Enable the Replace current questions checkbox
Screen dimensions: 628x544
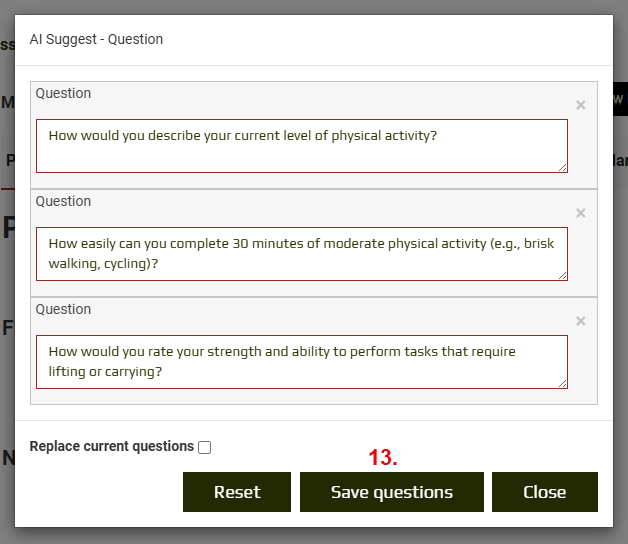(205, 447)
